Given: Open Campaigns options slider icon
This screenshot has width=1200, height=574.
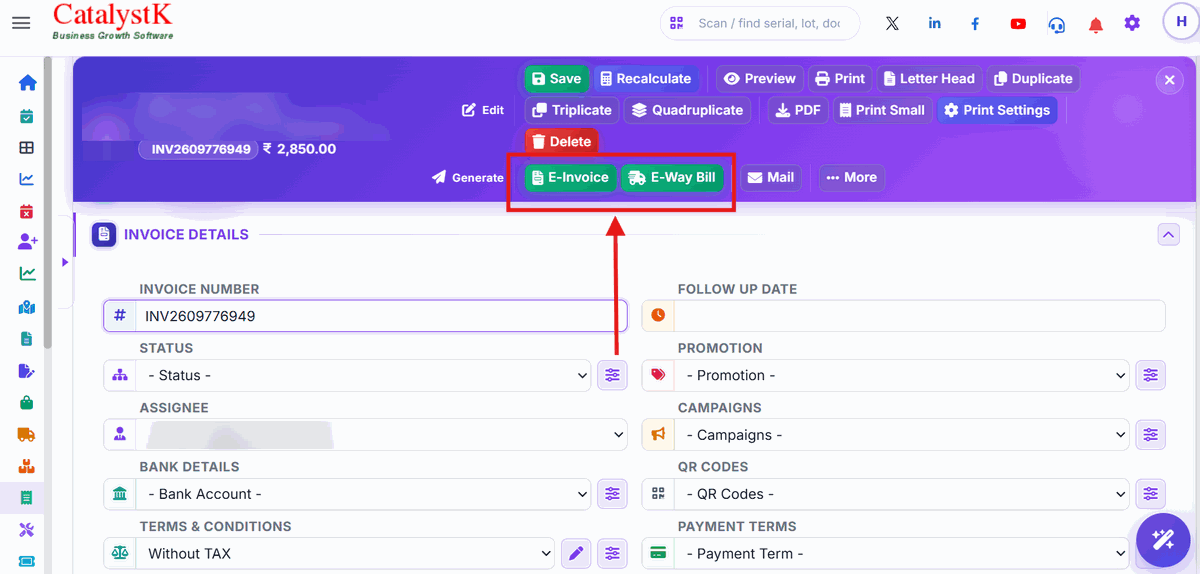Looking at the screenshot, I should pyautogui.click(x=1151, y=435).
